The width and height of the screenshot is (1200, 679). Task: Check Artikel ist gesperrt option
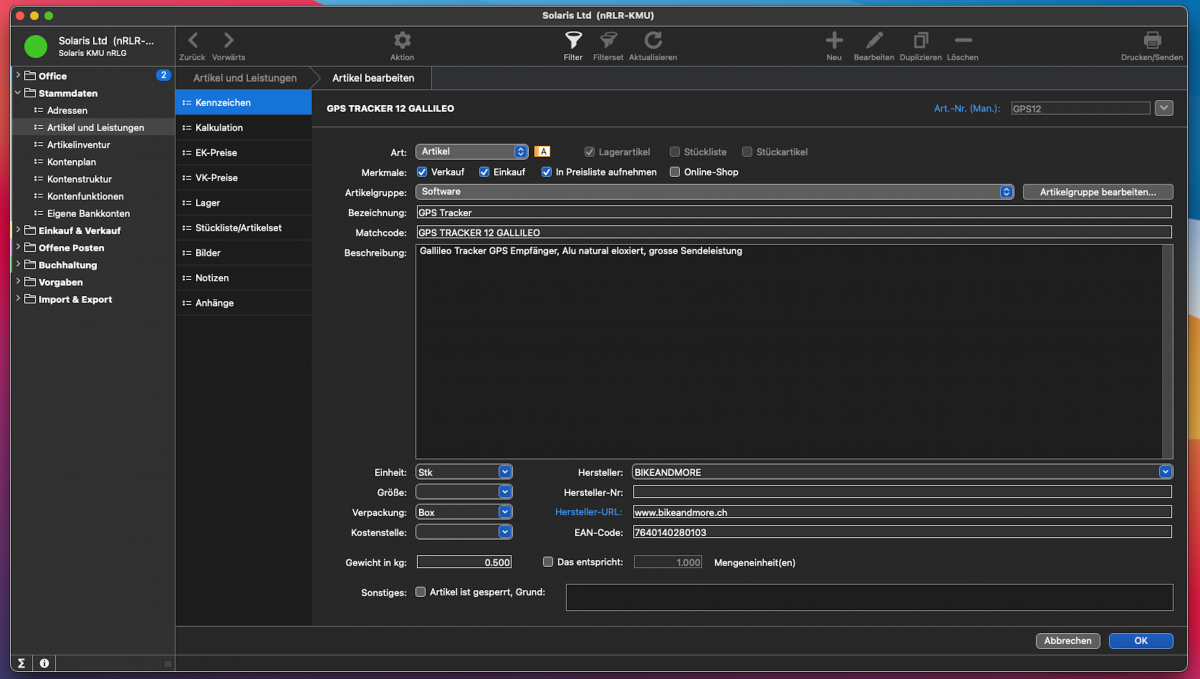(421, 592)
